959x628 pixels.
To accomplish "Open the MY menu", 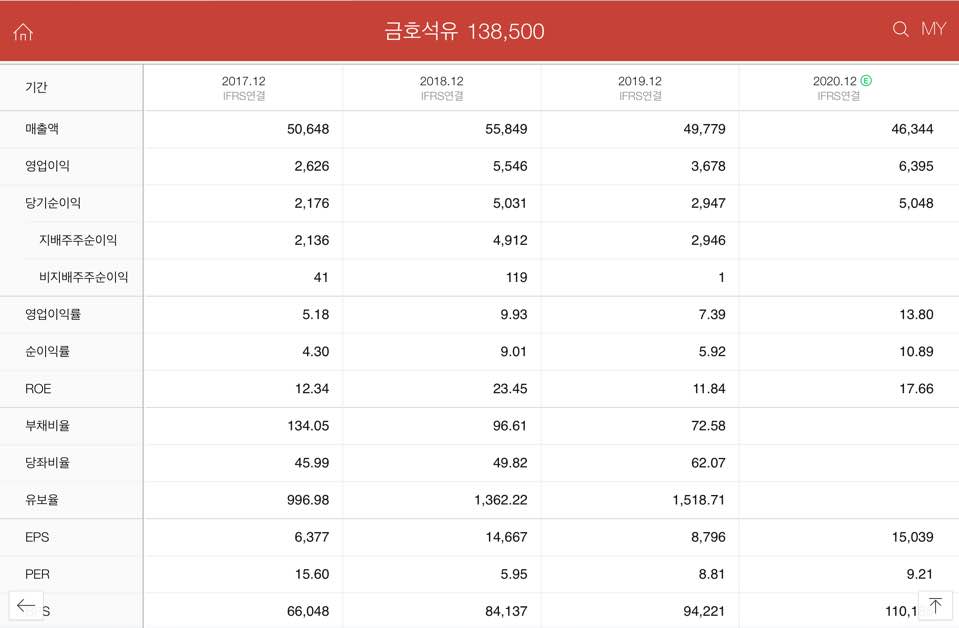I will click(933, 29).
